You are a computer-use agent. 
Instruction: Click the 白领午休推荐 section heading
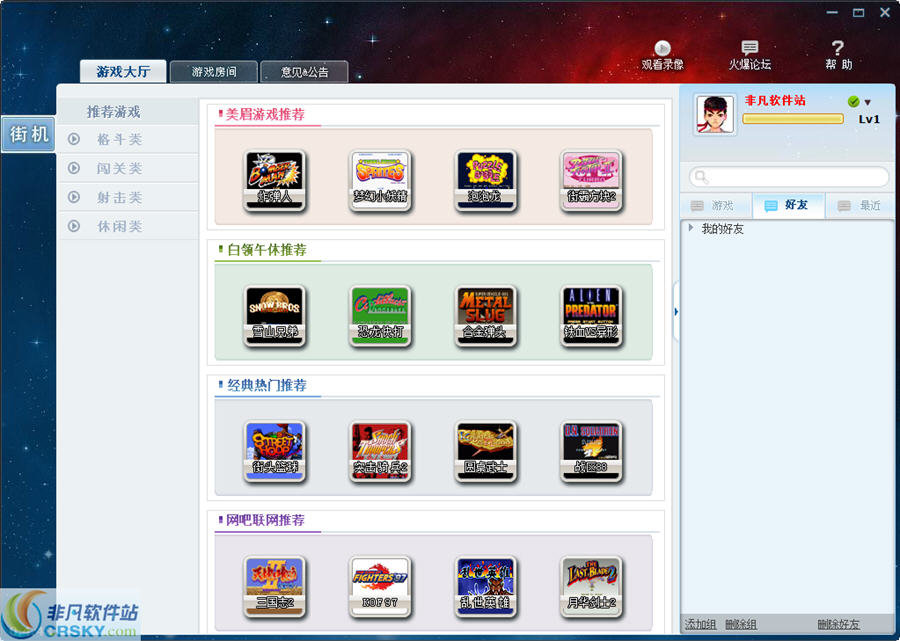tap(267, 250)
